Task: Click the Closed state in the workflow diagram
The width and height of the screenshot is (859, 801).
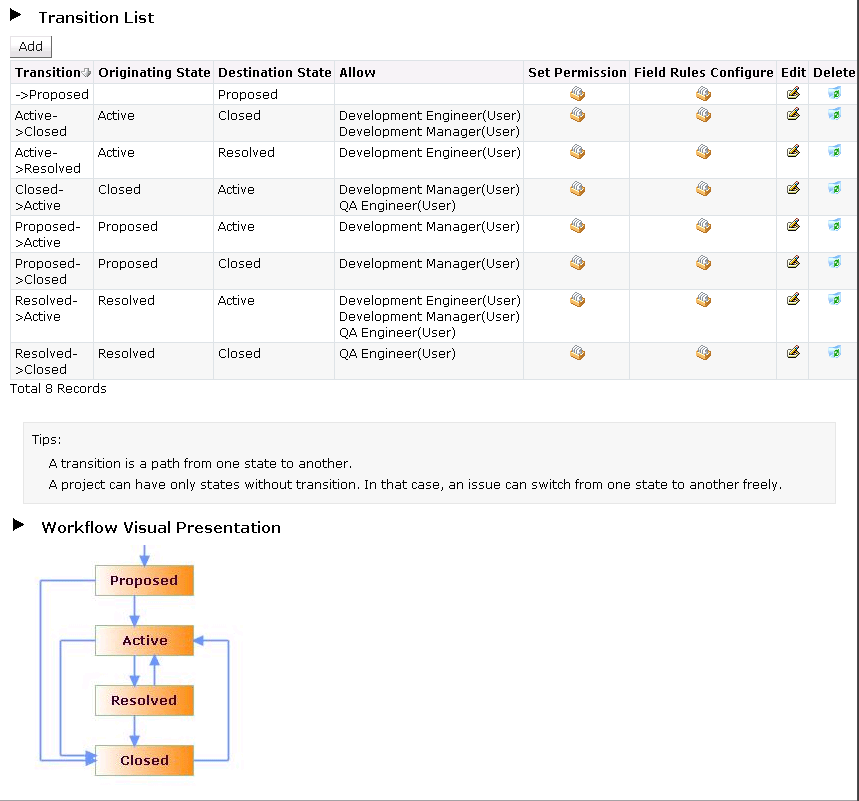Action: 144,760
